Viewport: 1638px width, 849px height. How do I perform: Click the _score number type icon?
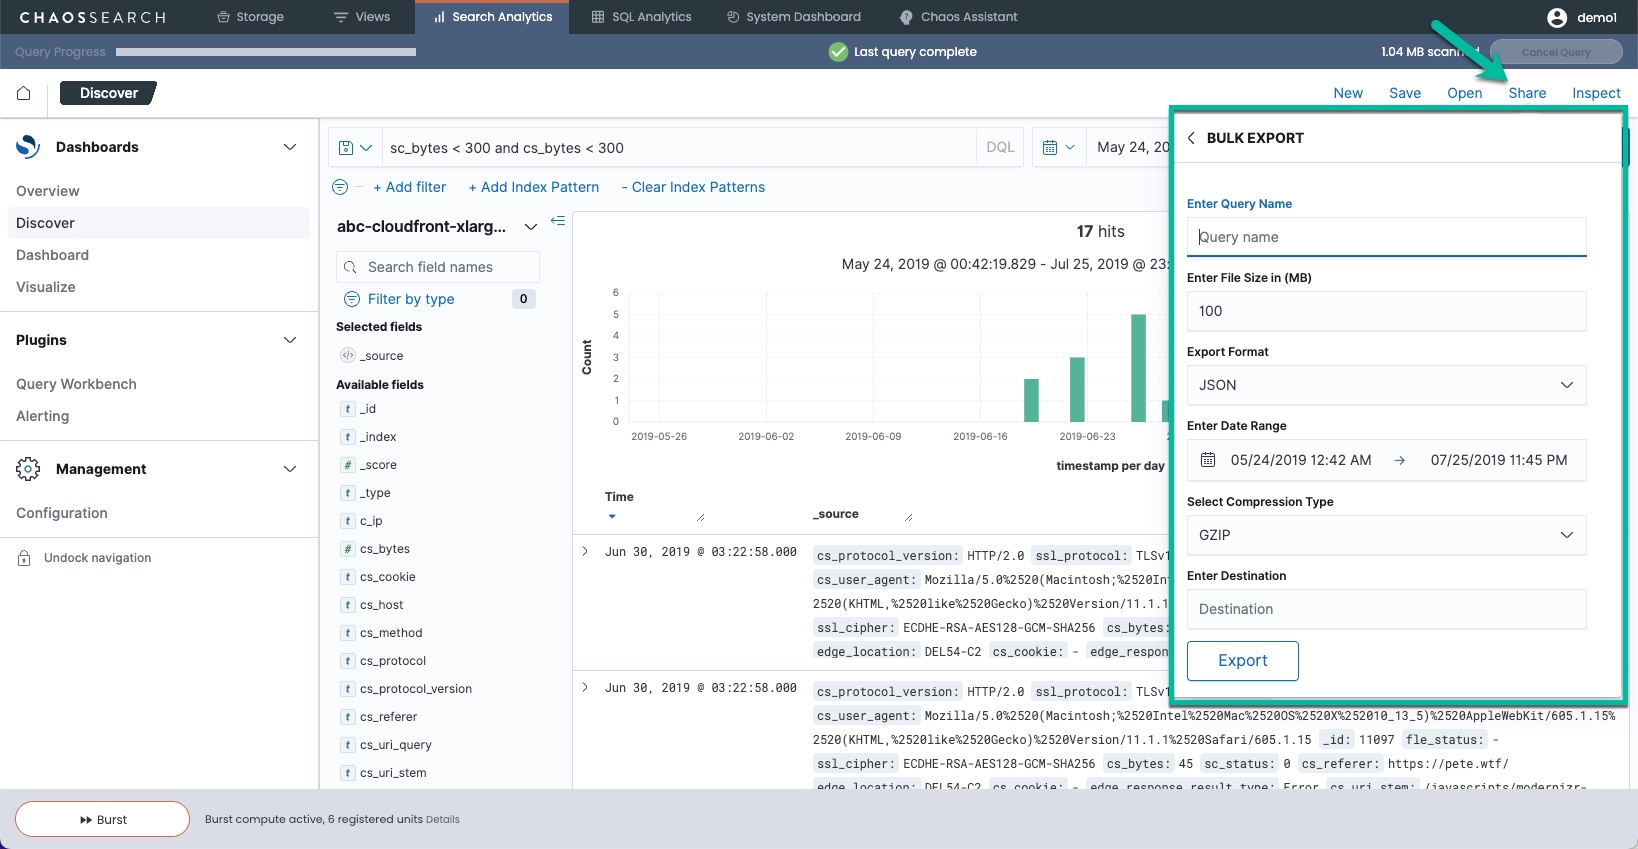tap(348, 465)
